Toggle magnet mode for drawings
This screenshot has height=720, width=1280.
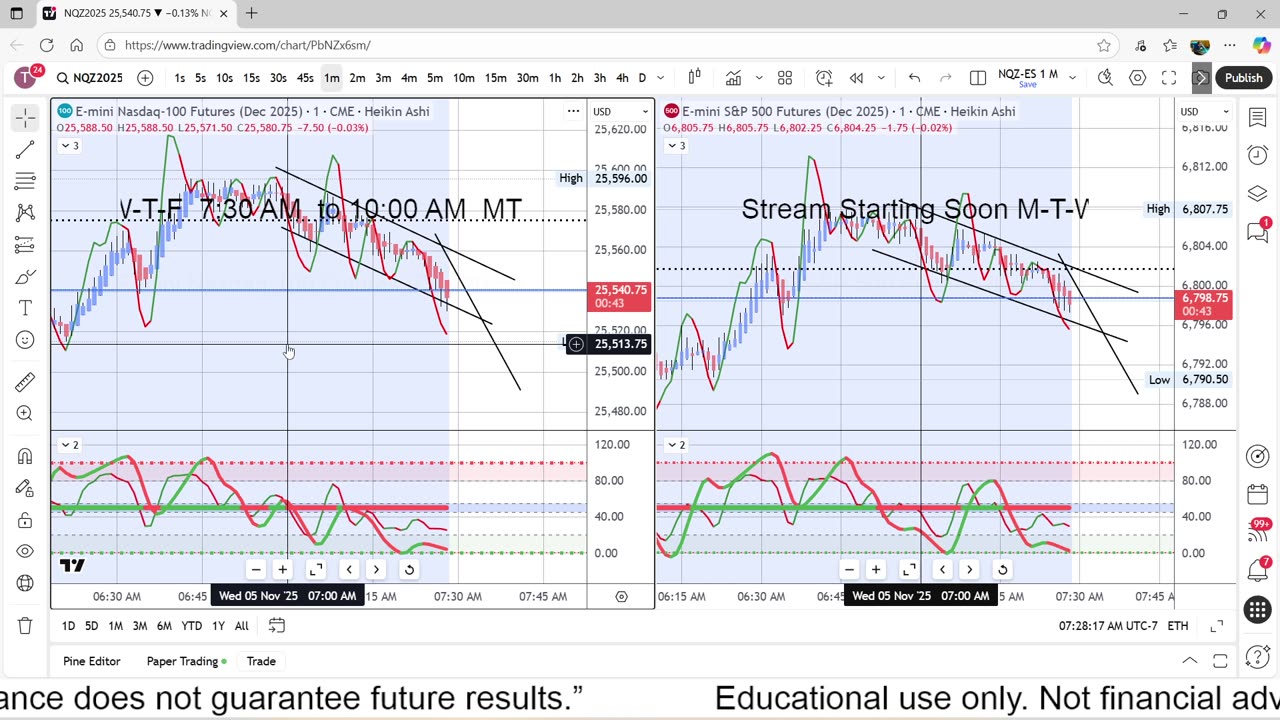coord(25,456)
